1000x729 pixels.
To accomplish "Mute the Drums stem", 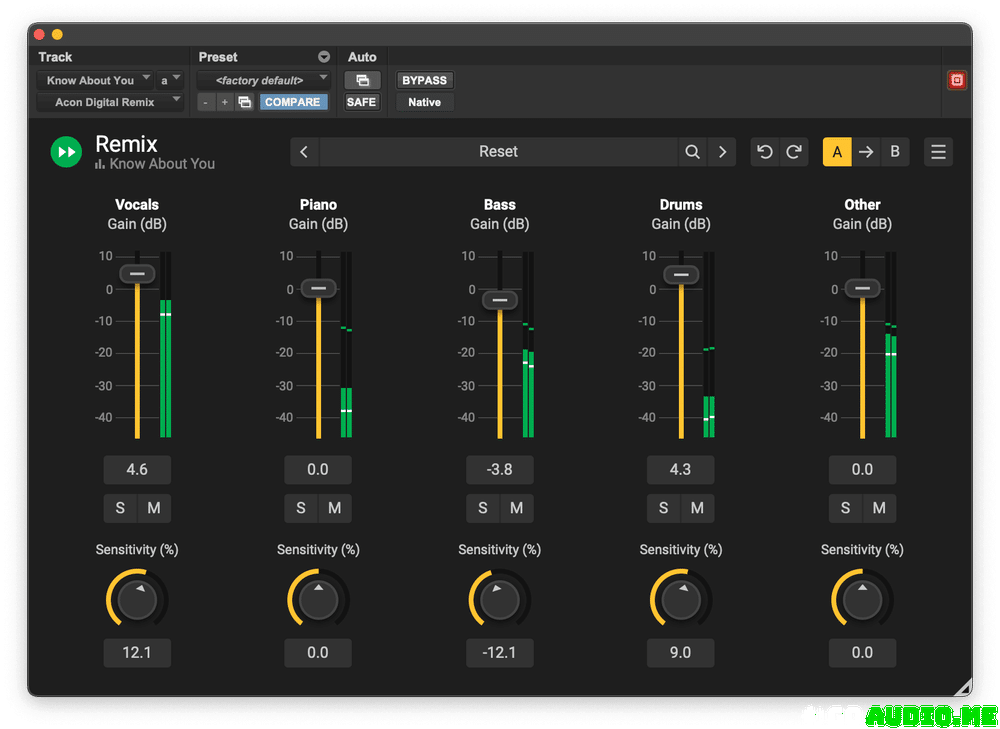I will point(698,508).
